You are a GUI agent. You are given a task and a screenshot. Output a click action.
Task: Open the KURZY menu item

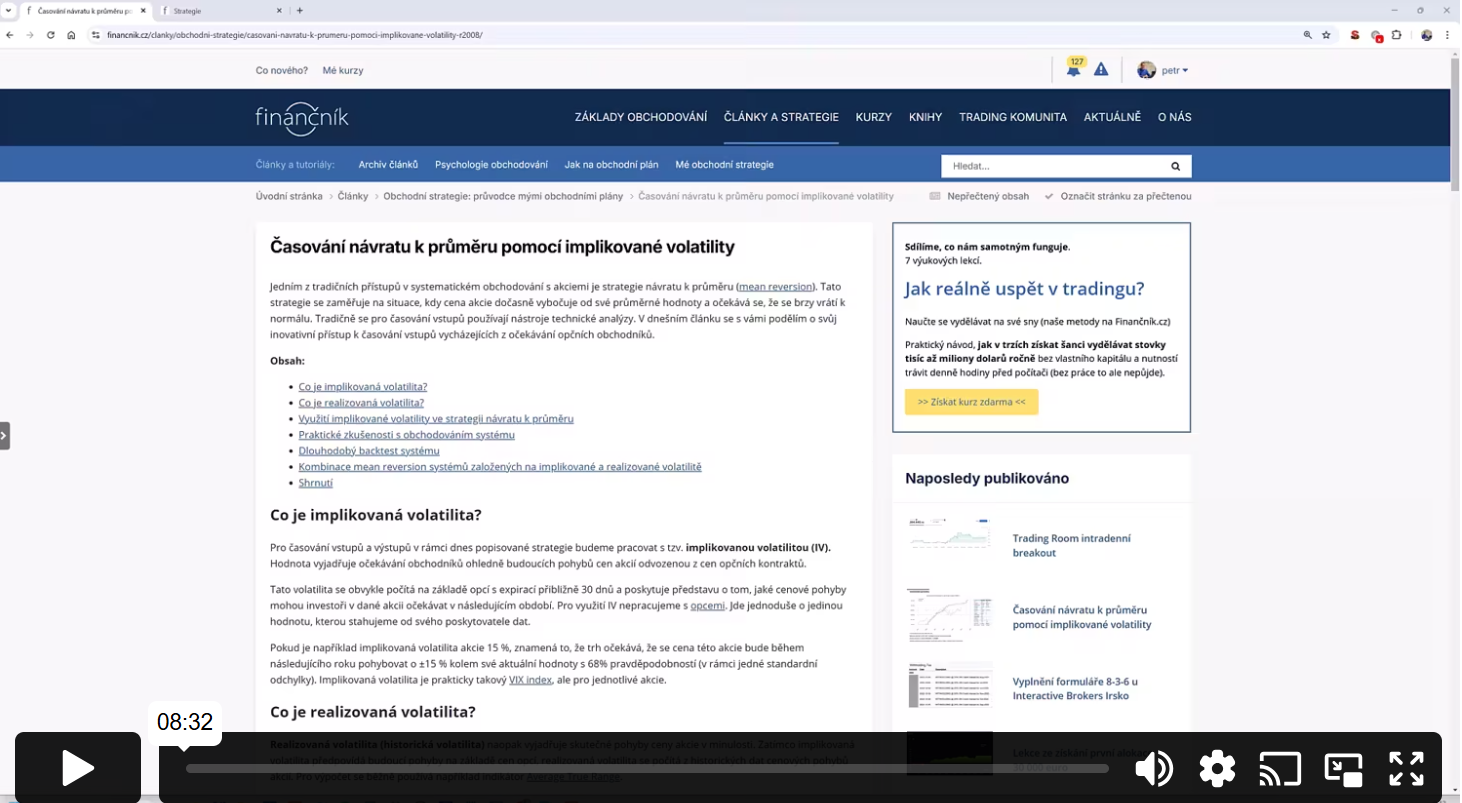coord(874,117)
